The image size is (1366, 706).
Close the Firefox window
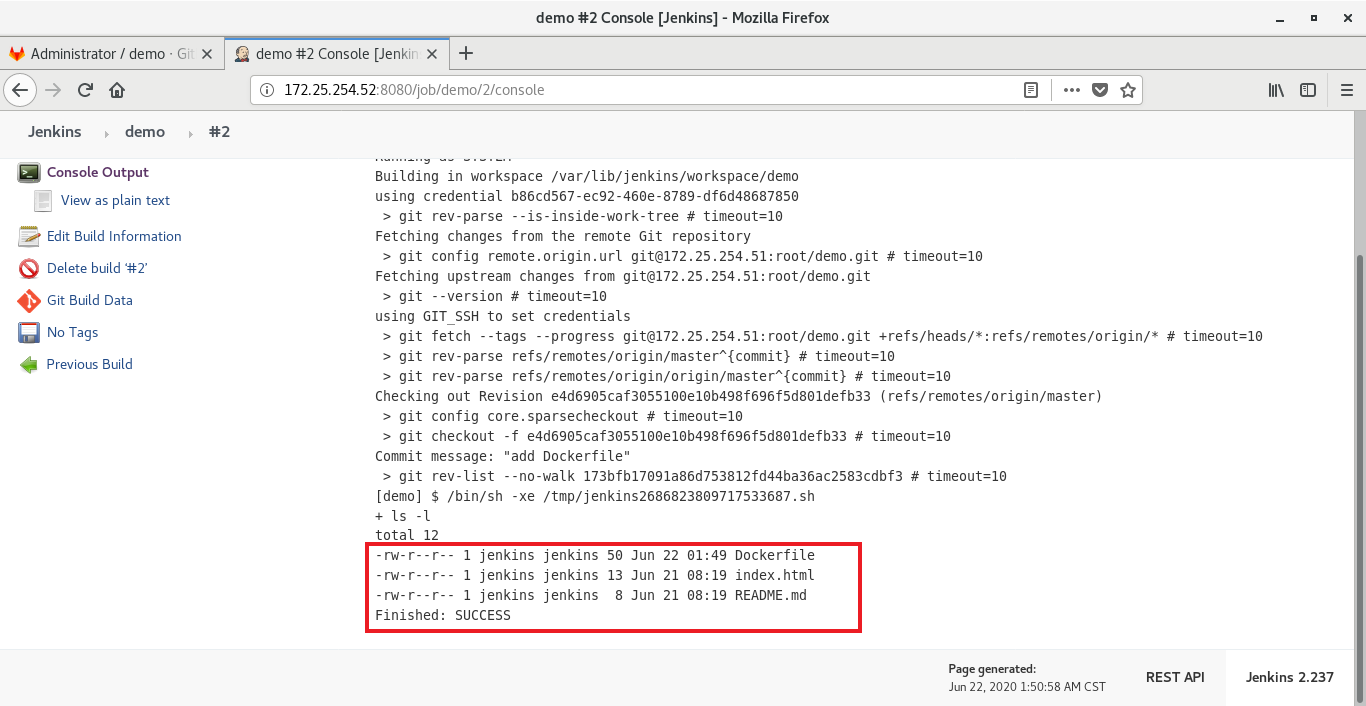[1345, 18]
